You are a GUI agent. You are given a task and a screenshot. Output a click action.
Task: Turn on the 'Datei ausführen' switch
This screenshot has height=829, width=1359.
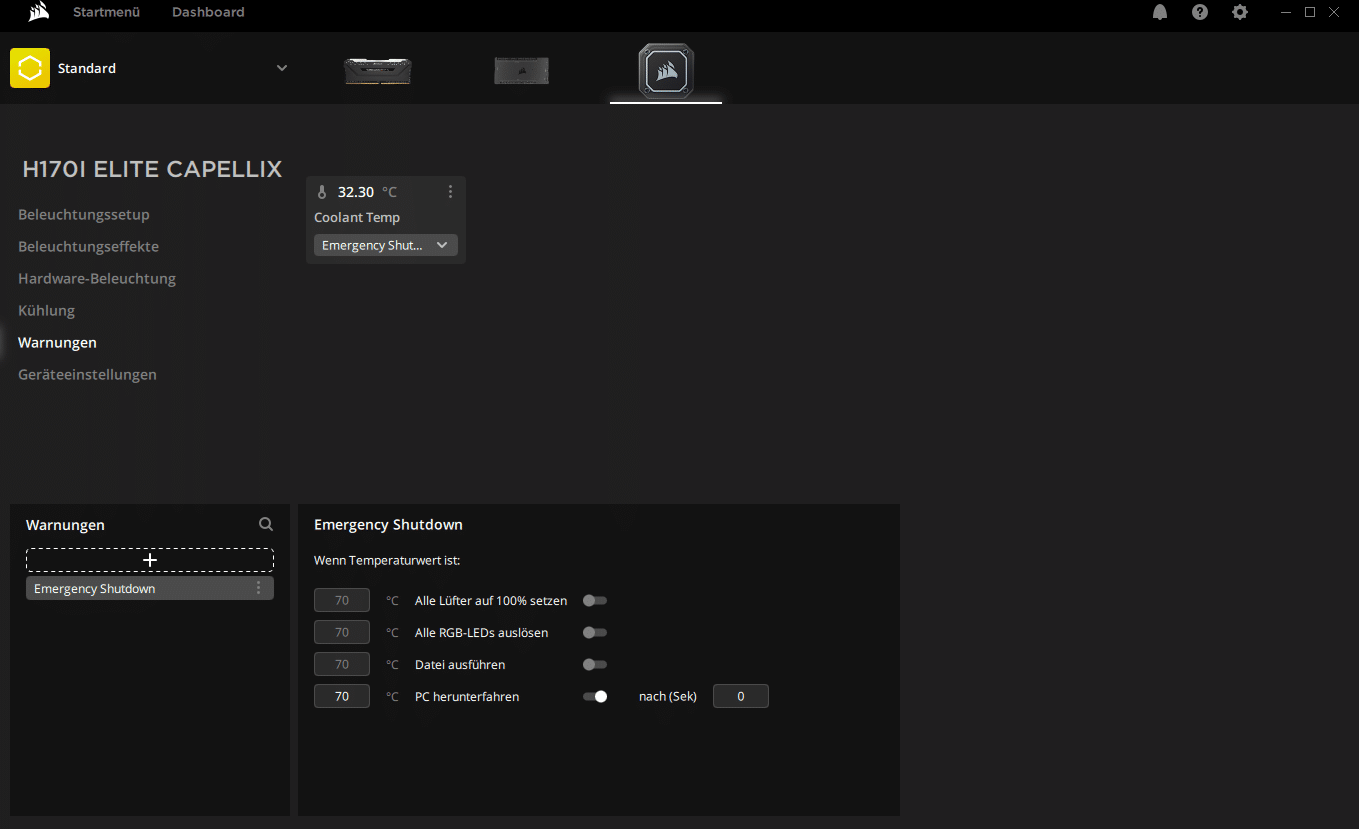[x=595, y=665]
